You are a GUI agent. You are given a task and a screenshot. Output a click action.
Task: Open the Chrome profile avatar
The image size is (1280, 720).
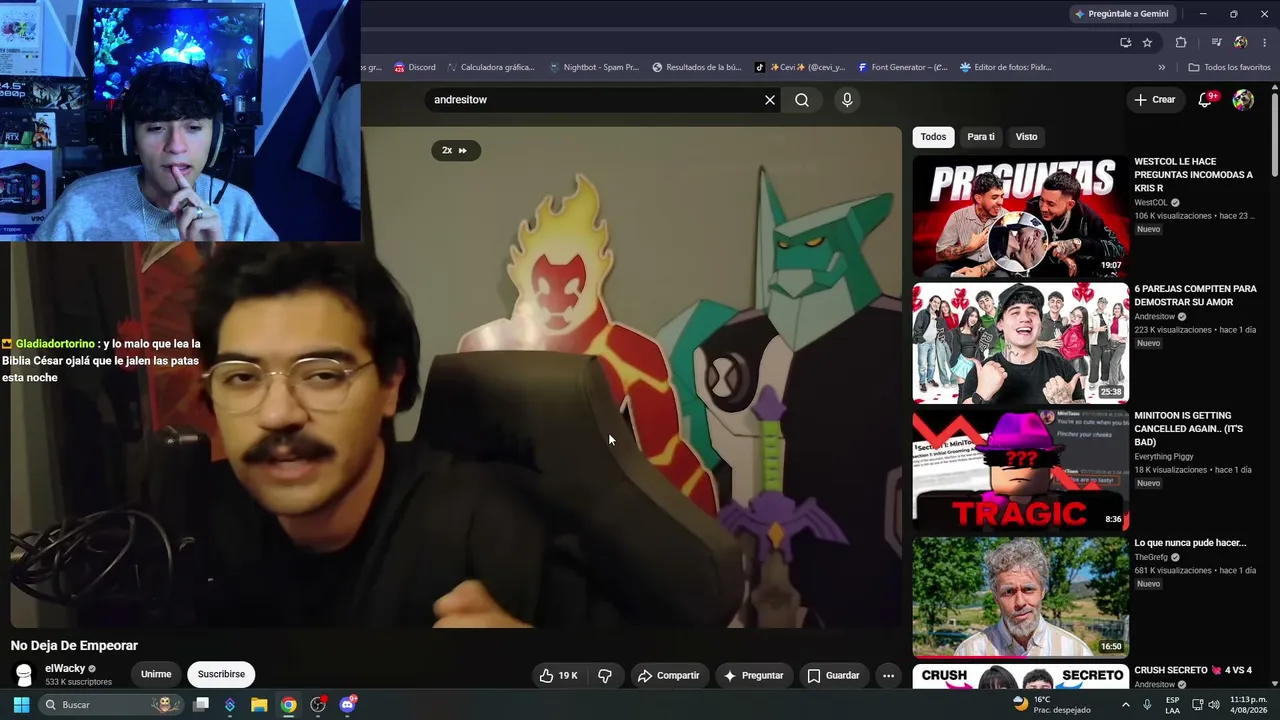[x=1240, y=42]
